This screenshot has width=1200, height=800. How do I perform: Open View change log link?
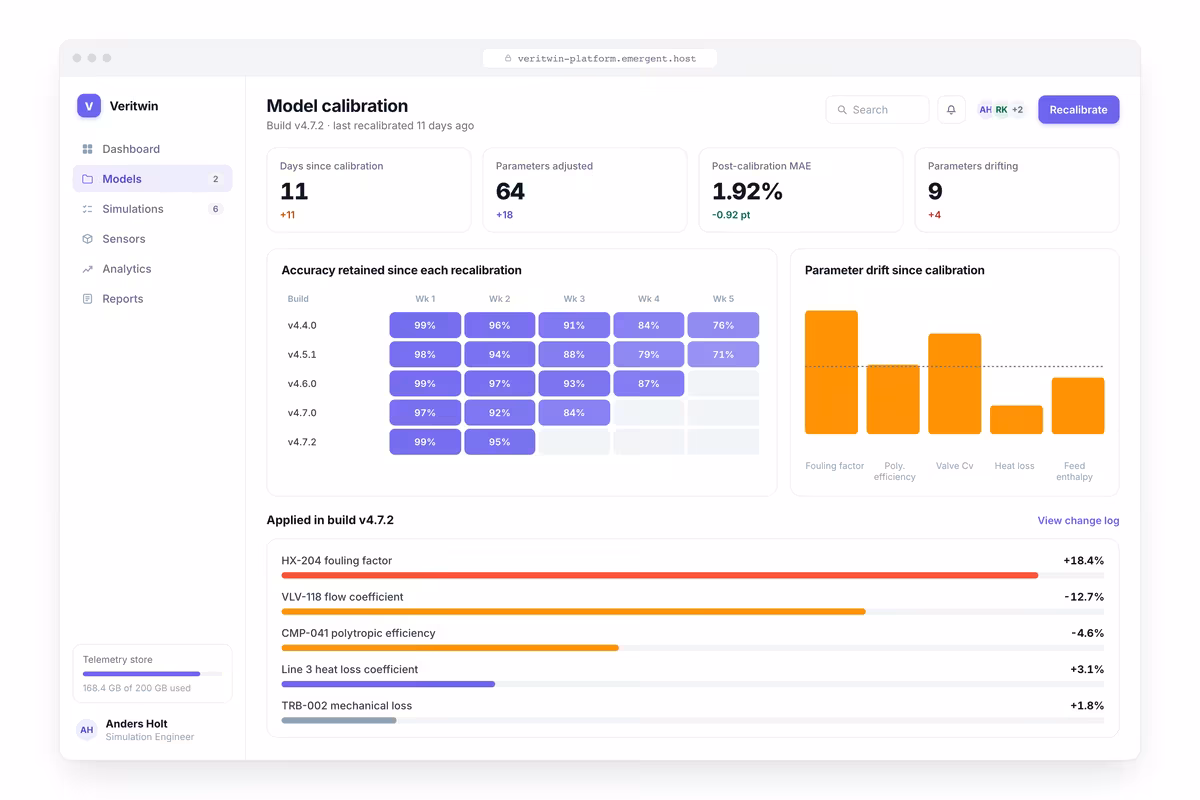[x=1078, y=521]
